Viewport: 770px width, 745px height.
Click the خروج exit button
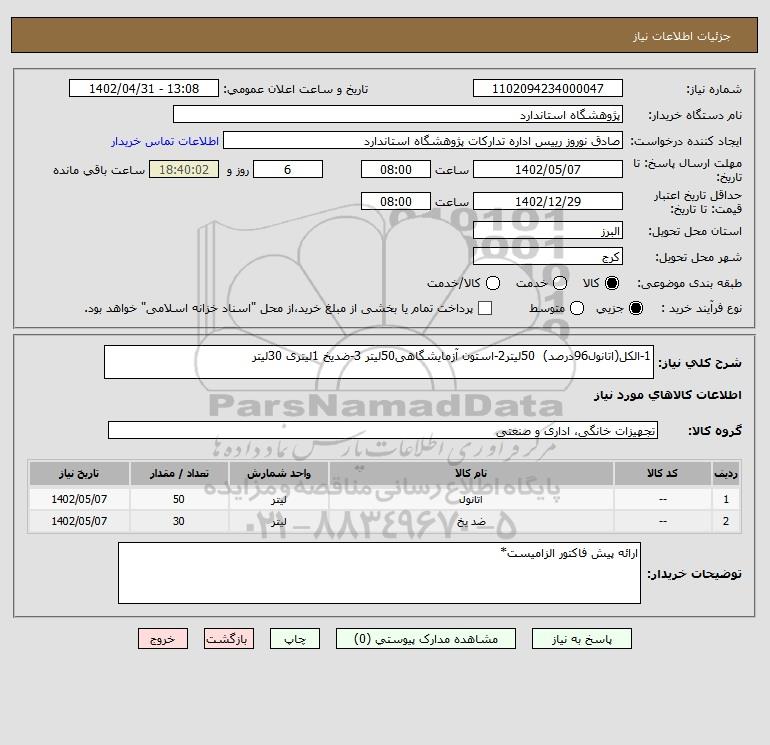click(163, 639)
